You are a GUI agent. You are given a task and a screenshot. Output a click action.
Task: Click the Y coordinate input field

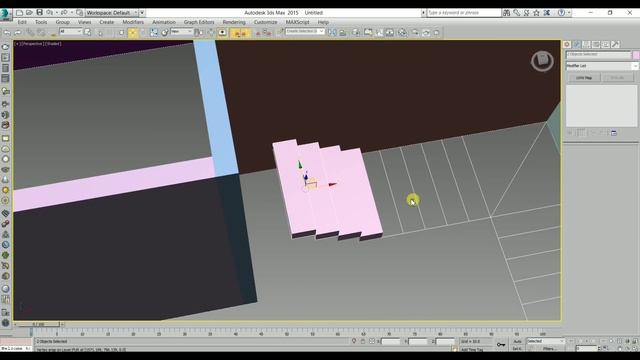pos(418,341)
